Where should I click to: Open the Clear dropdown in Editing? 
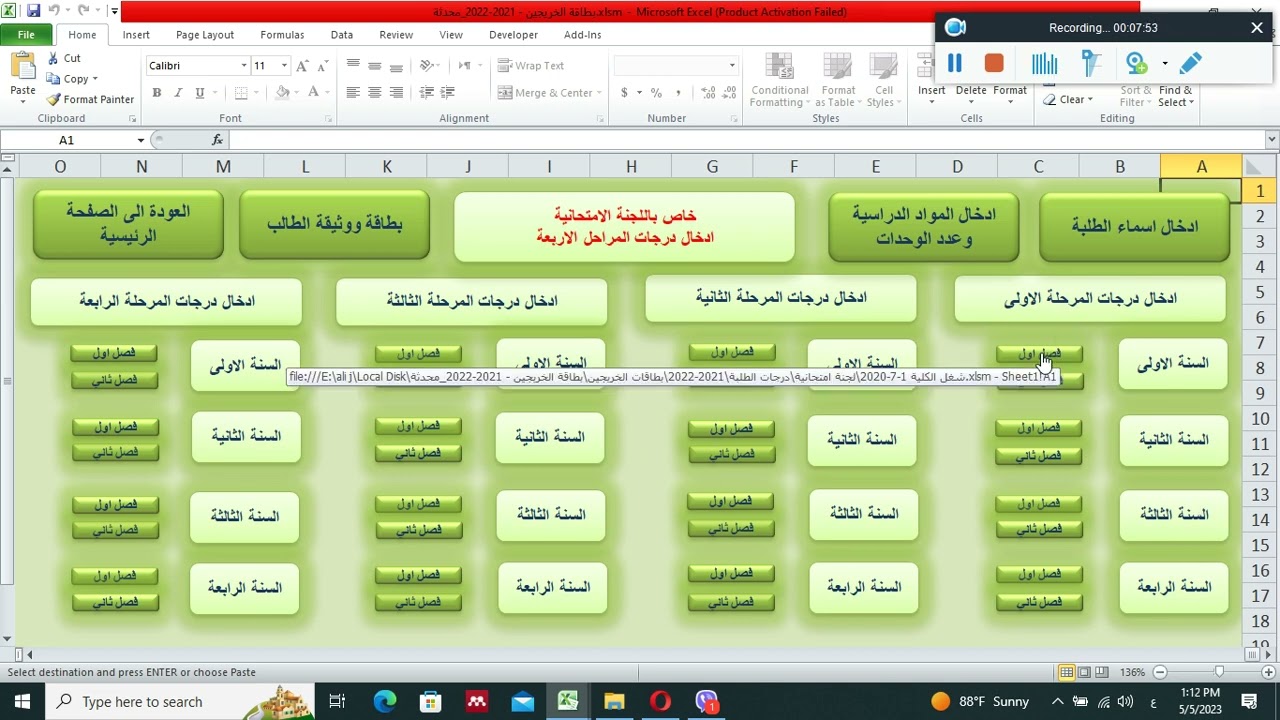(1069, 99)
